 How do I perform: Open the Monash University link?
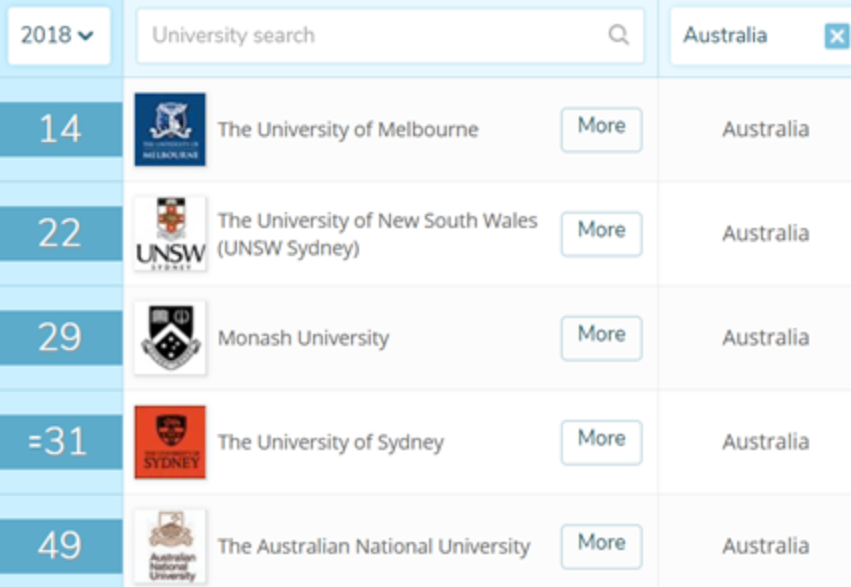[303, 338]
